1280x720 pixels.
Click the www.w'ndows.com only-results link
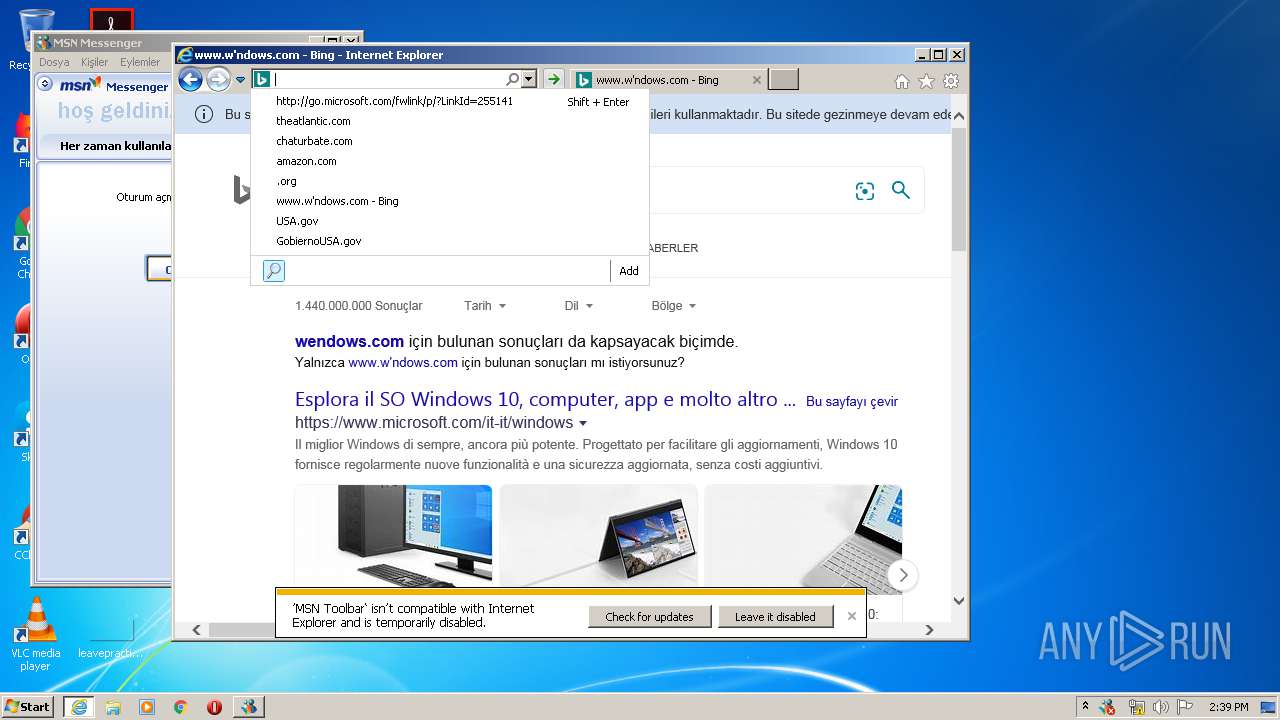(x=403, y=362)
